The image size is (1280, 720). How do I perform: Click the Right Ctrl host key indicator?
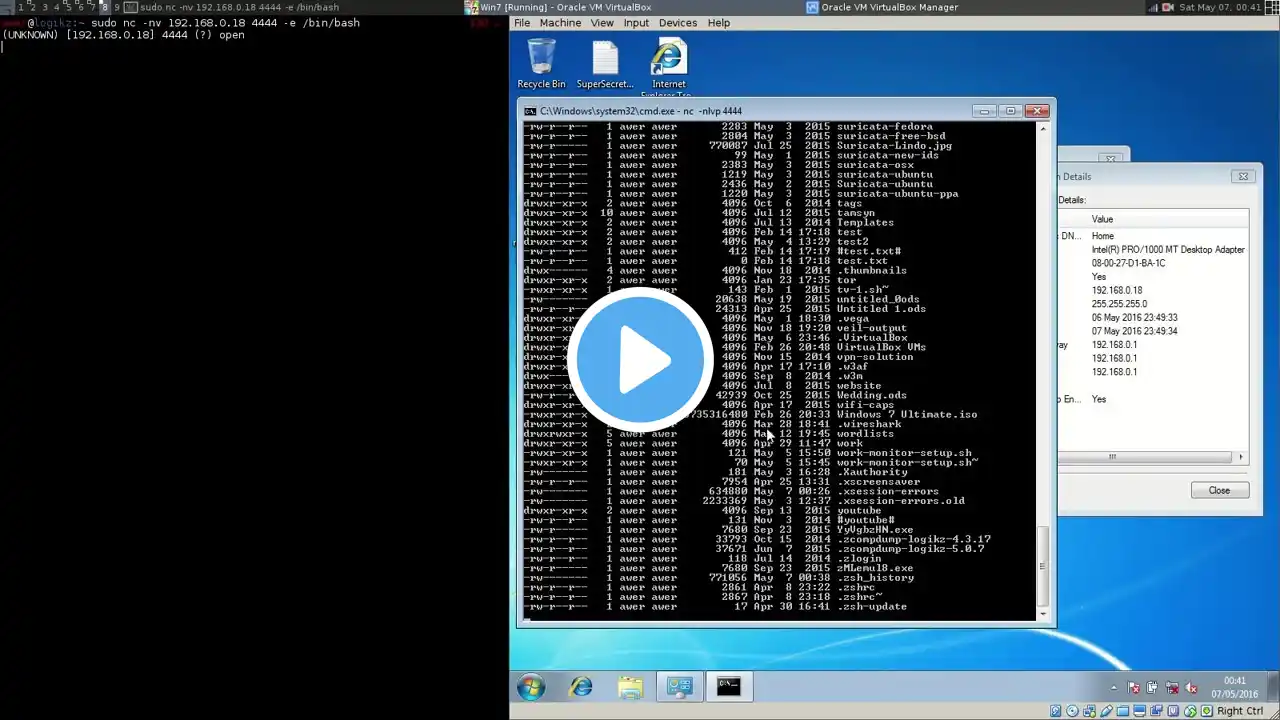(x=1239, y=711)
